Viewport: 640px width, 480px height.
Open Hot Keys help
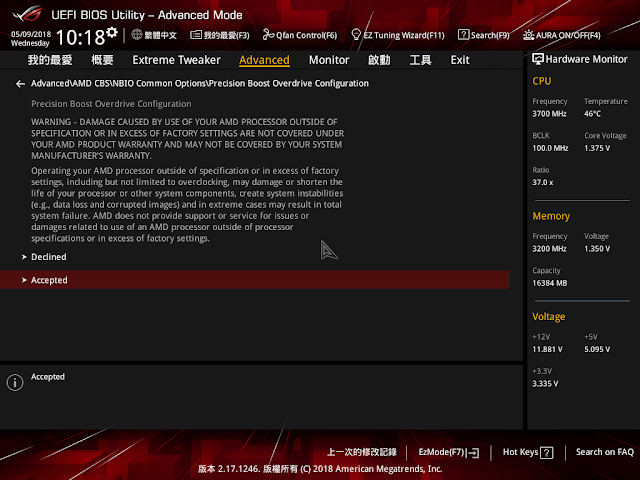[x=520, y=452]
